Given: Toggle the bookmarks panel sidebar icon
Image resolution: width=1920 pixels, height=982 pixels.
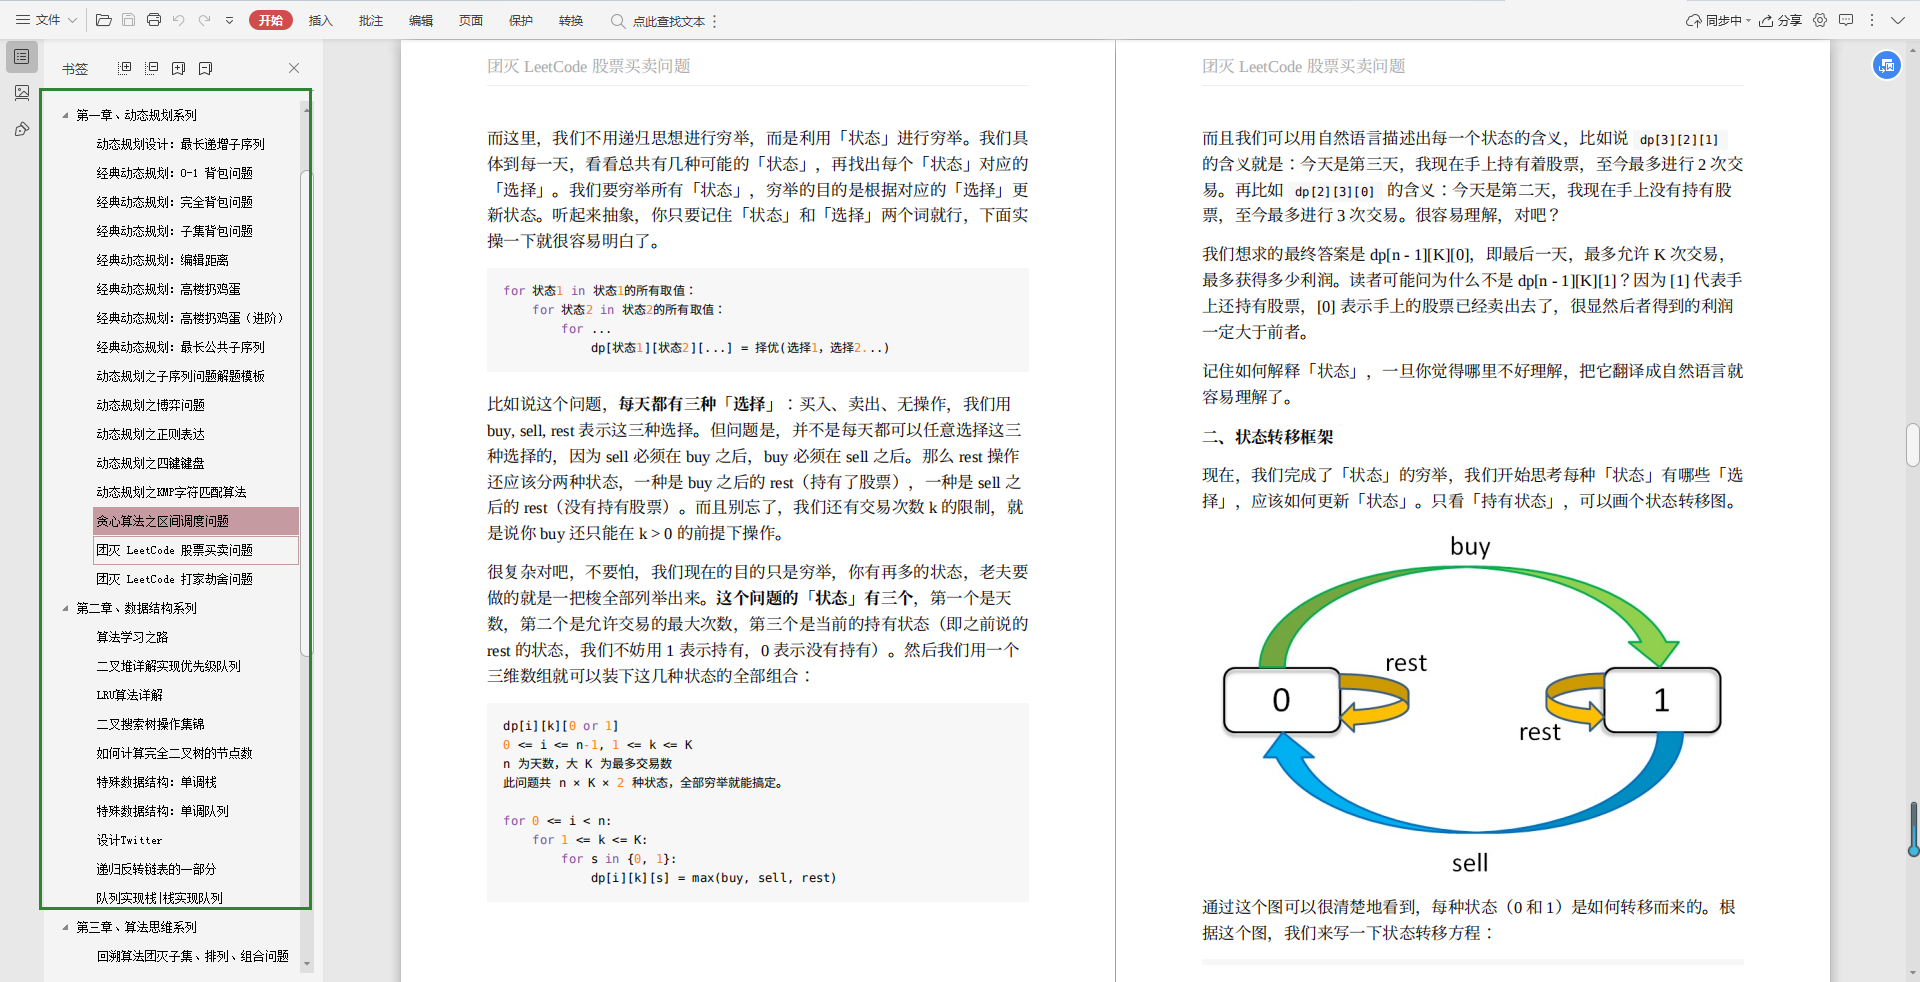Looking at the screenshot, I should pyautogui.click(x=22, y=57).
